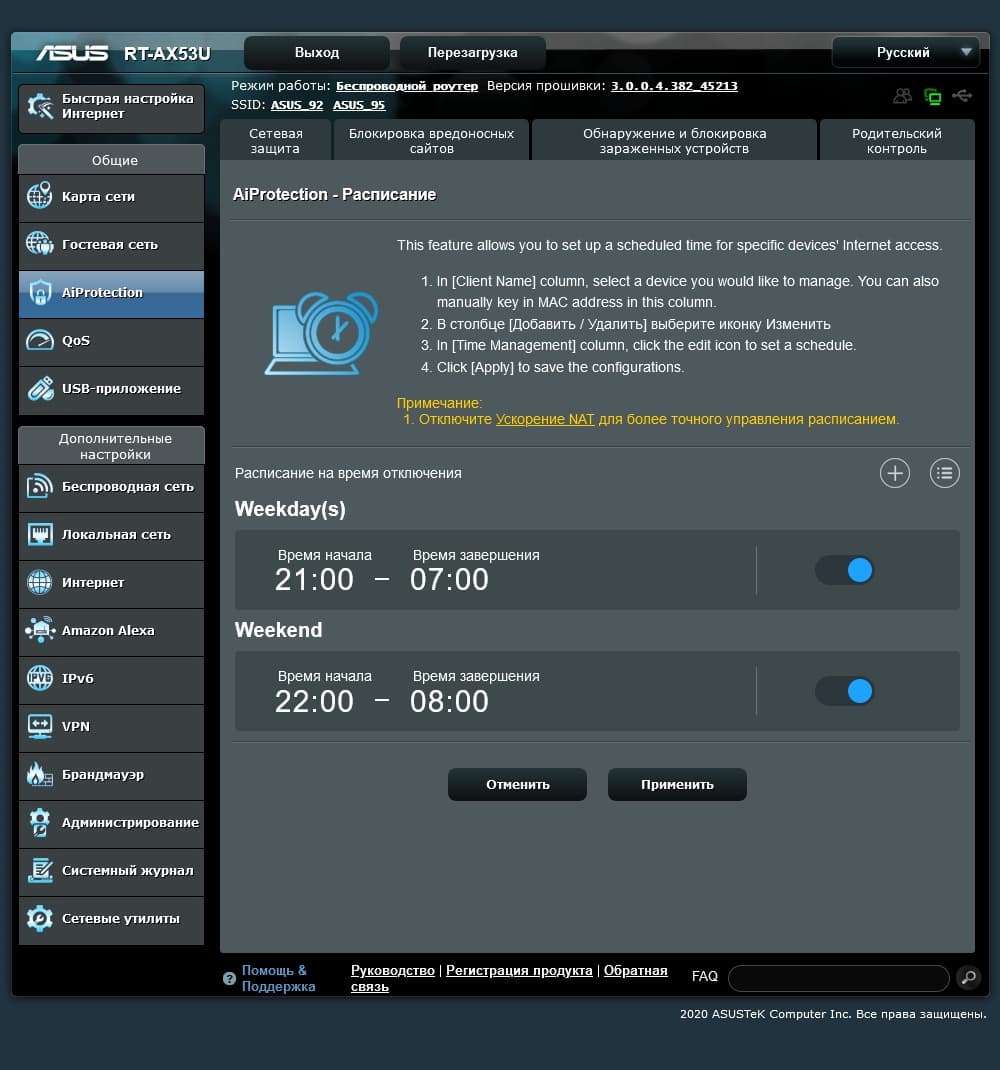Open USB-приложение icon
Viewport: 1000px width, 1070px height.
click(40, 388)
